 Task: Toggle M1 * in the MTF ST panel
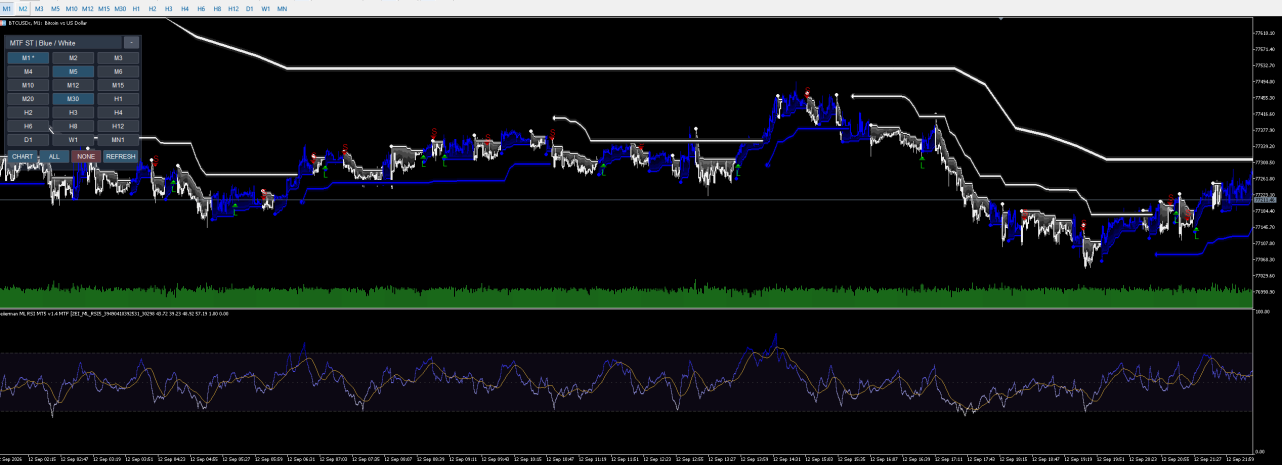(28, 58)
